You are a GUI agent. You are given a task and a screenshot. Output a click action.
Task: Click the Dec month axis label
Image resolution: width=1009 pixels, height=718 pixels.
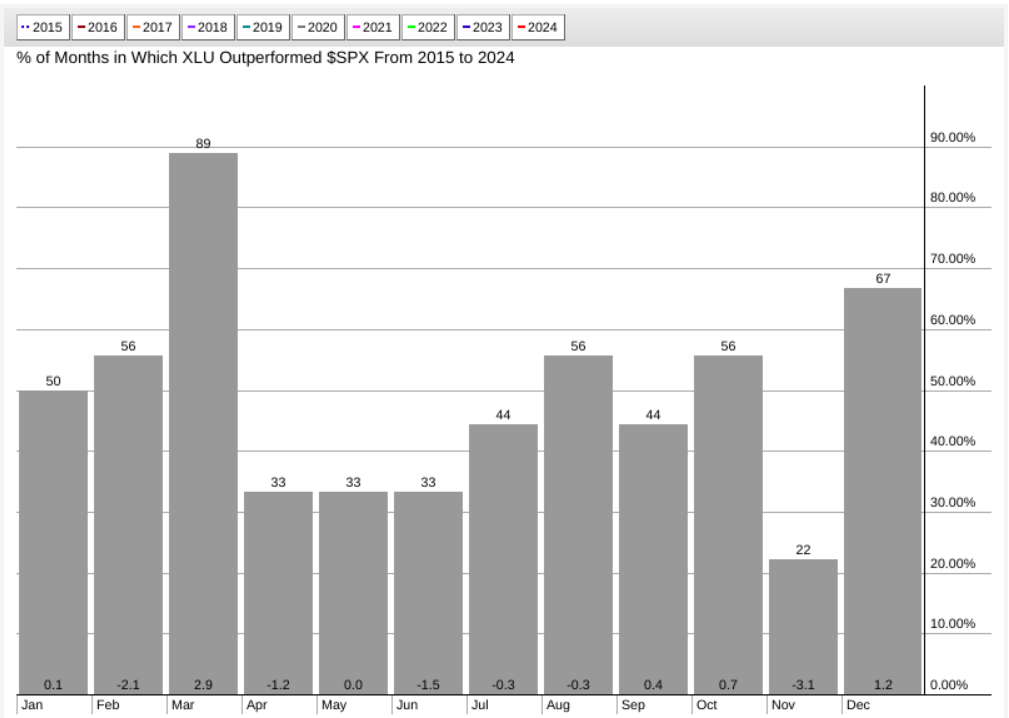(x=858, y=705)
